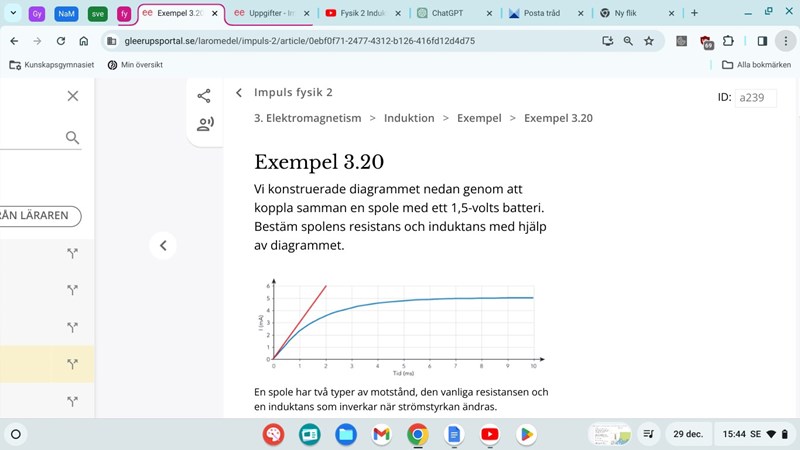800x450 pixels.
Task: Toggle the browser side panel button
Action: point(762,41)
